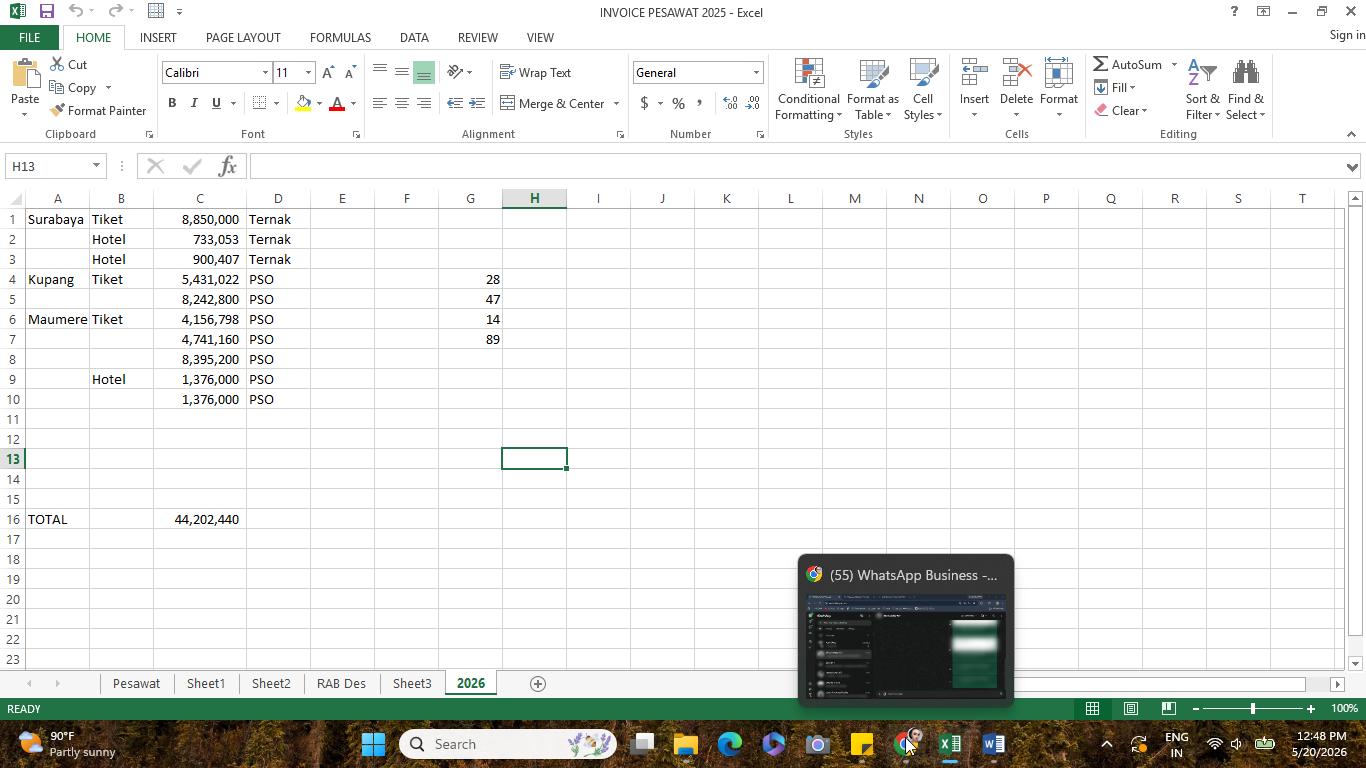The width and height of the screenshot is (1366, 768).
Task: Decrease font size with the small A icon
Action: (350, 72)
